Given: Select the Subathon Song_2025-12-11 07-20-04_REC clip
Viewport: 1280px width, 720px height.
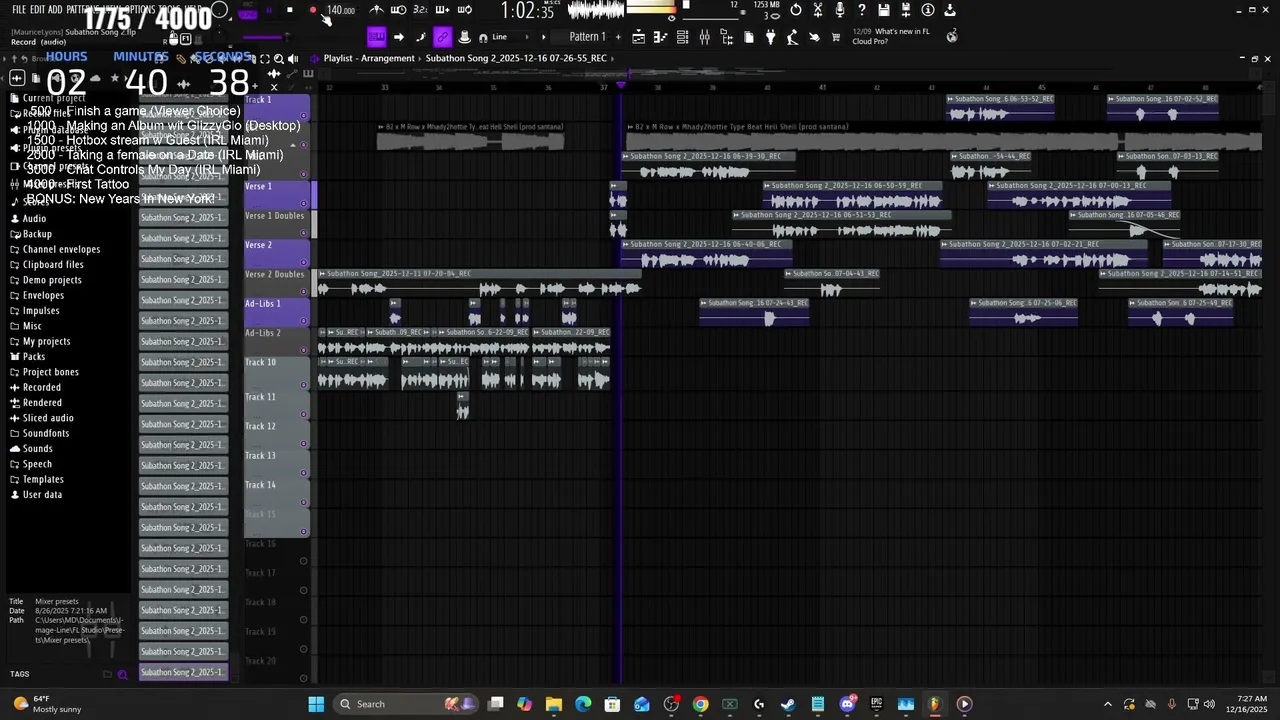Looking at the screenshot, I should (478, 283).
